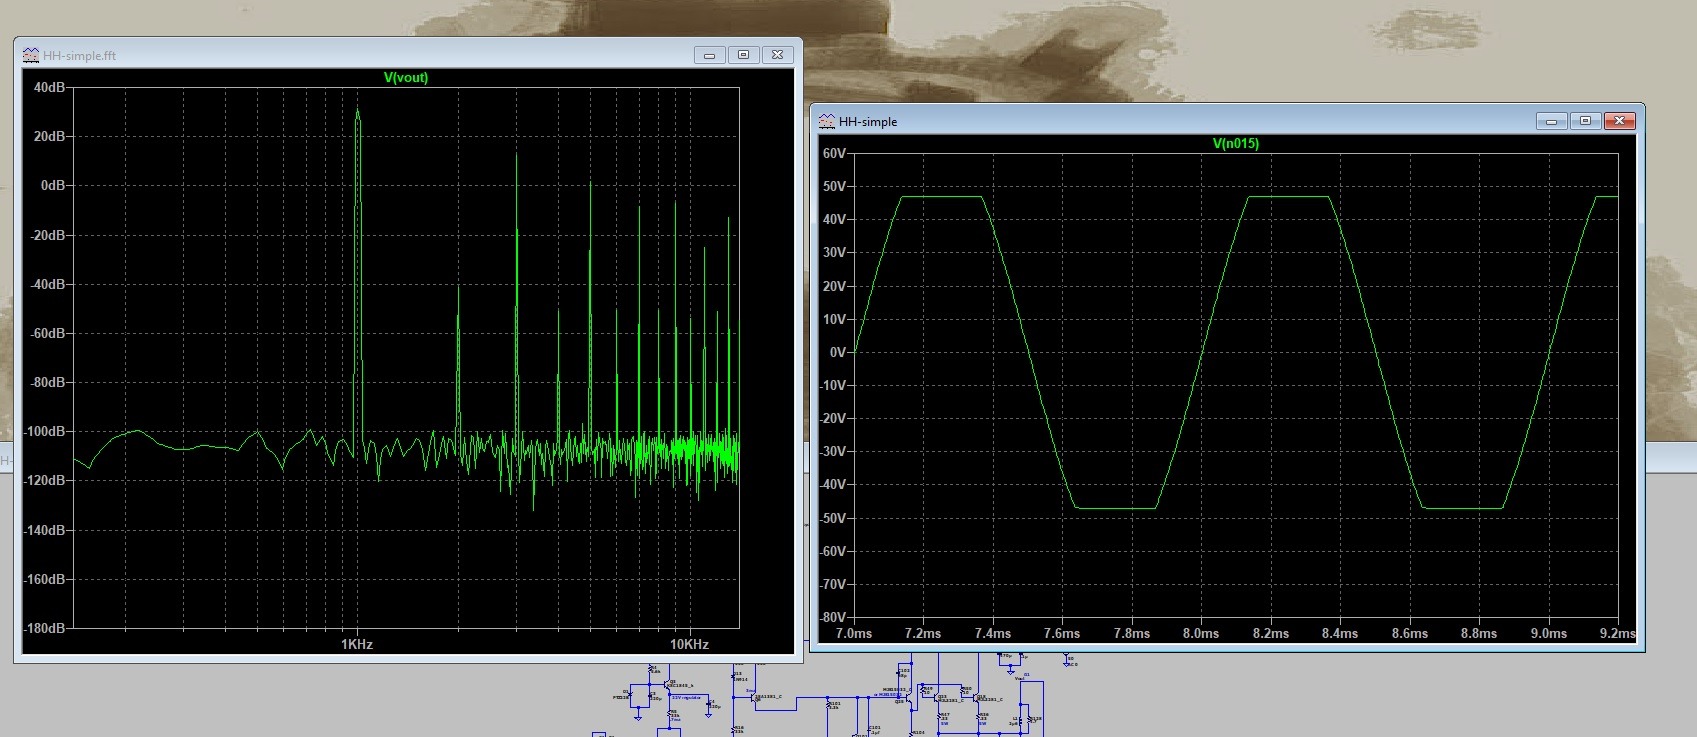Select the HH-simple waveform title bar text
Image resolution: width=1697 pixels, height=737 pixels.
(x=868, y=122)
